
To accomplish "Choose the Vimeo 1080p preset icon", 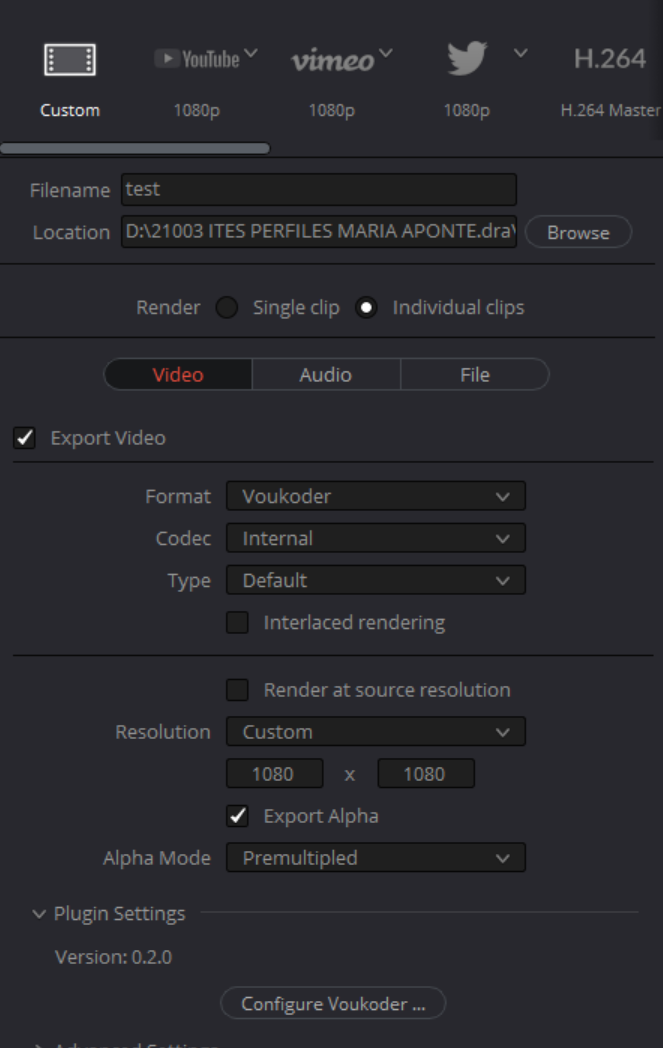I will point(330,60).
